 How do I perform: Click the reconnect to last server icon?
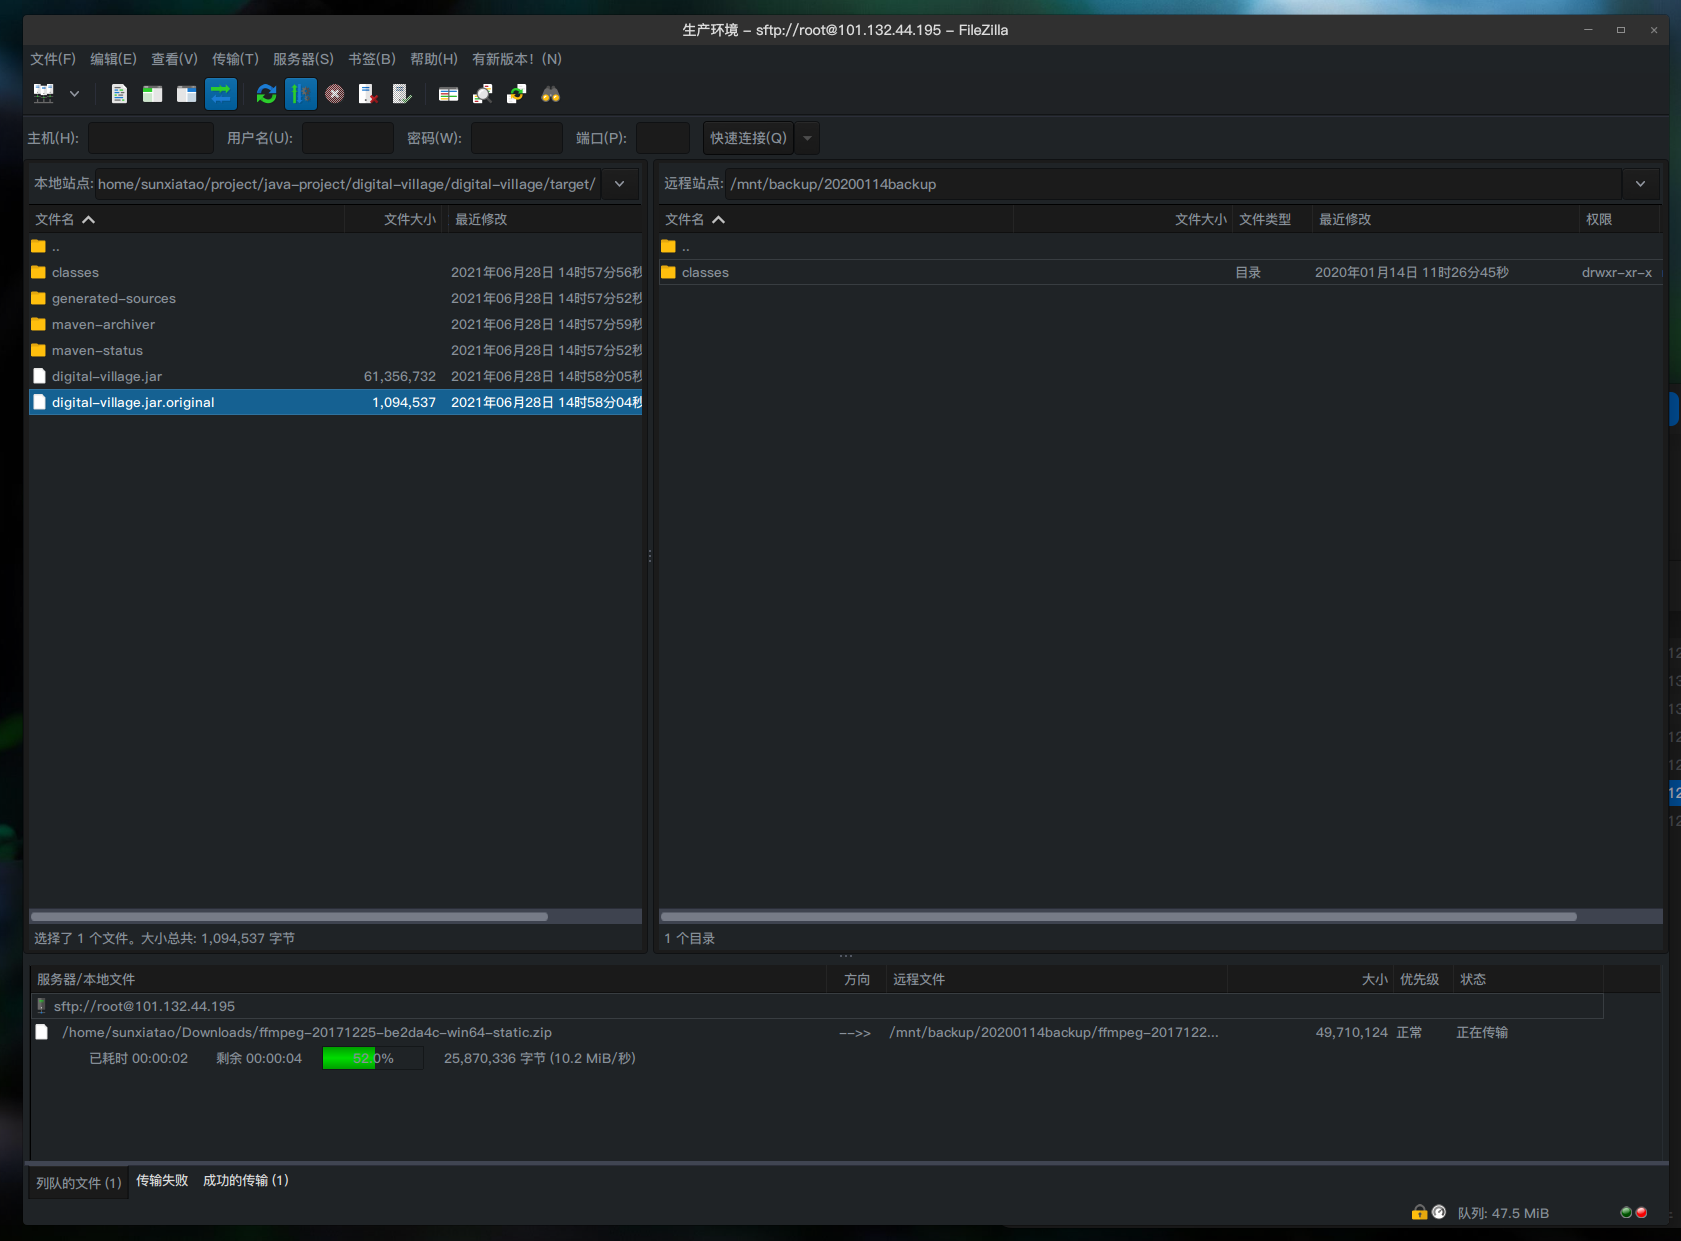click(x=402, y=94)
